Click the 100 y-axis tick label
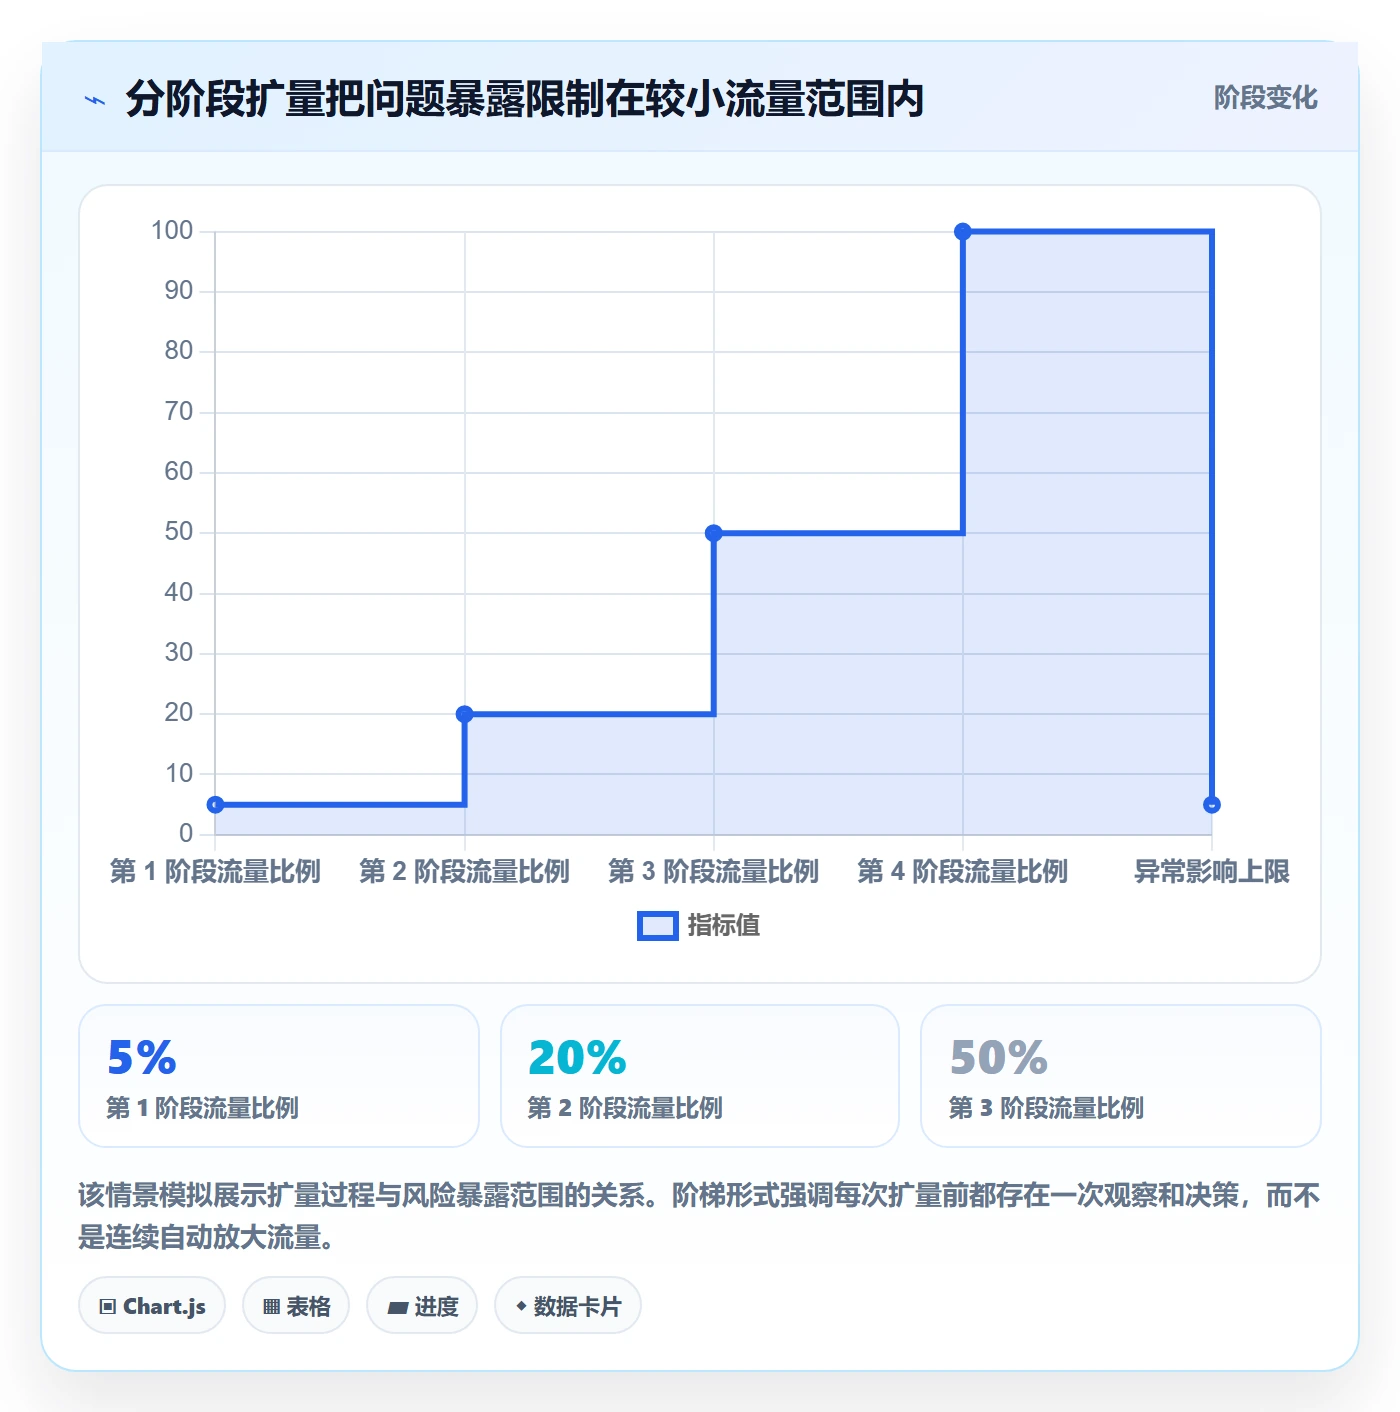Image resolution: width=1400 pixels, height=1412 pixels. pyautogui.click(x=172, y=231)
